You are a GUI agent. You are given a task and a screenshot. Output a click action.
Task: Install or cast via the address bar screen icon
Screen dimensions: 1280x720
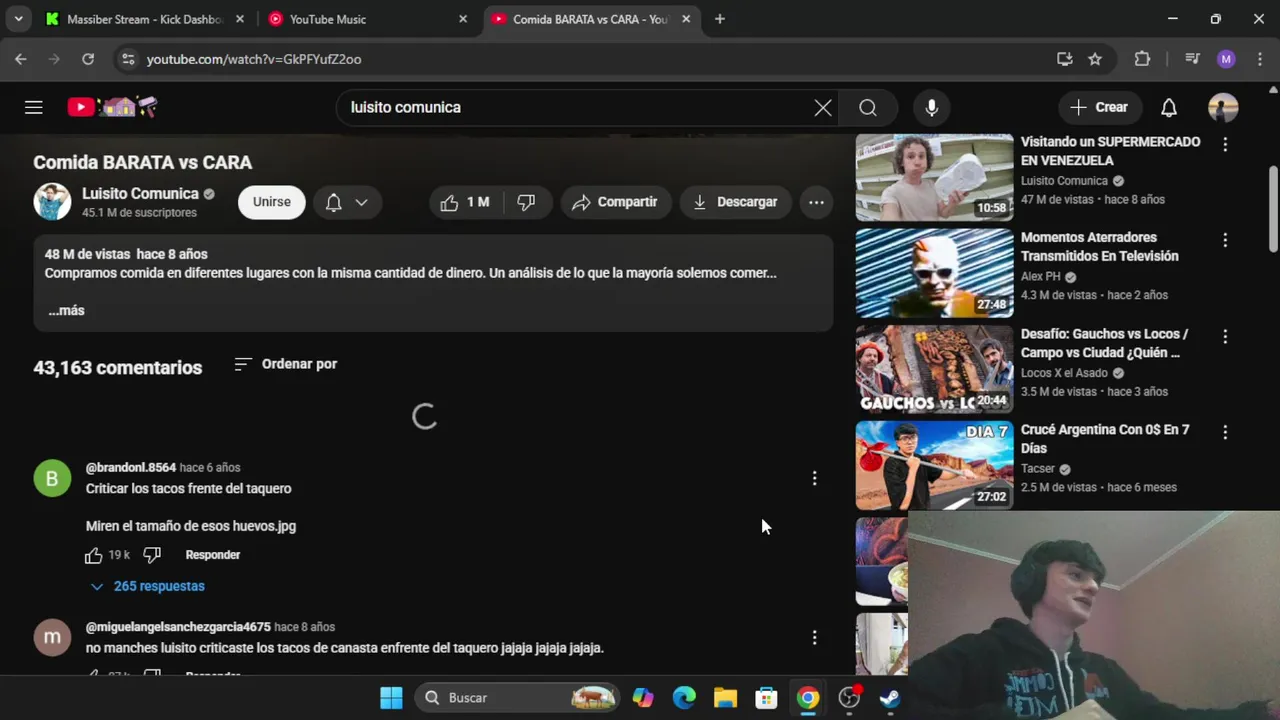pos(1065,59)
